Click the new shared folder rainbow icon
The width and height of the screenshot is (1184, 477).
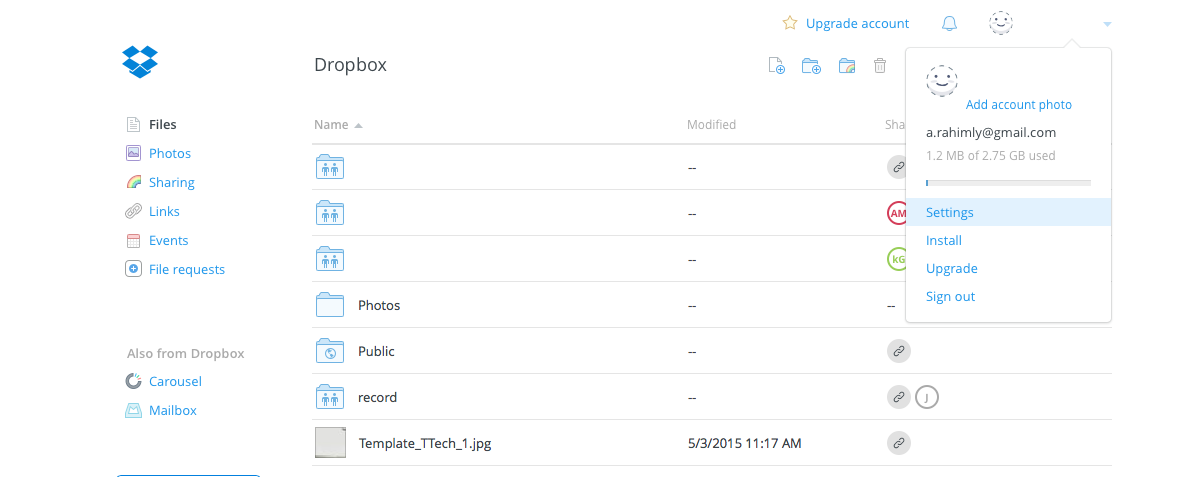tap(847, 66)
